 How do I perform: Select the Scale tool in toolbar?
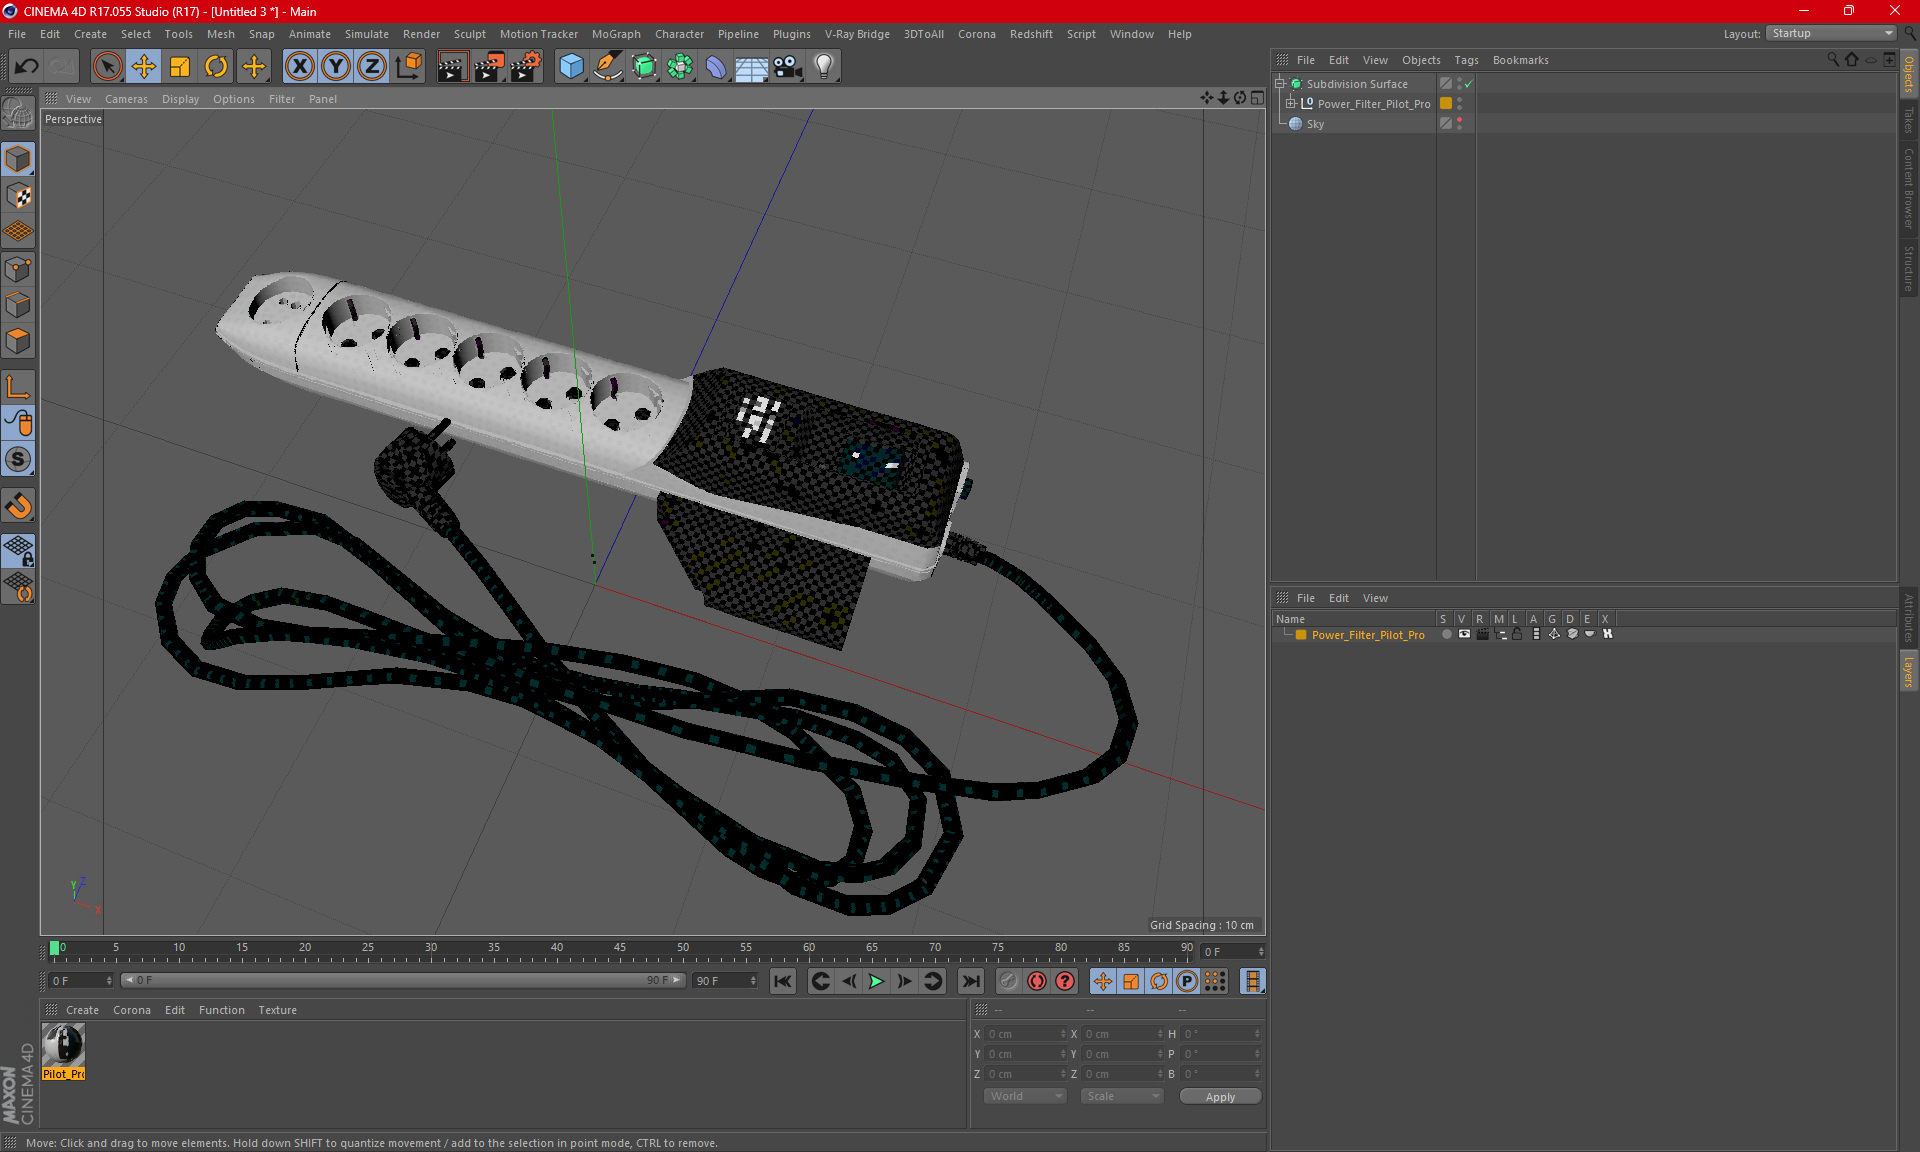[x=178, y=66]
